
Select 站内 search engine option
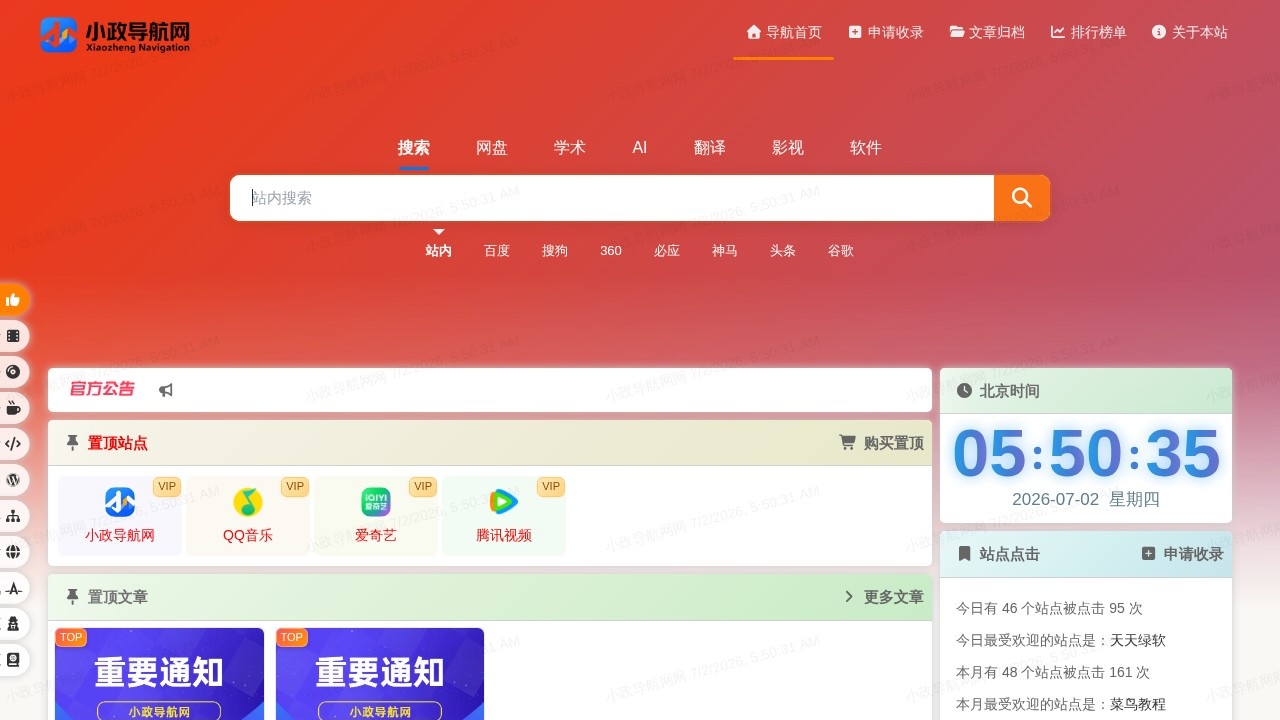(x=439, y=251)
